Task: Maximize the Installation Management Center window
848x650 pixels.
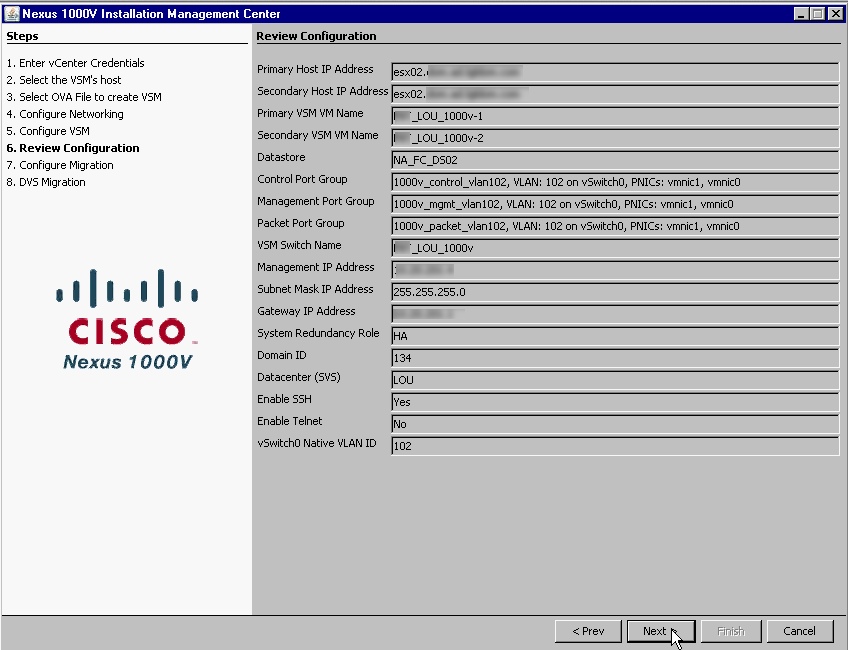Action: point(818,14)
